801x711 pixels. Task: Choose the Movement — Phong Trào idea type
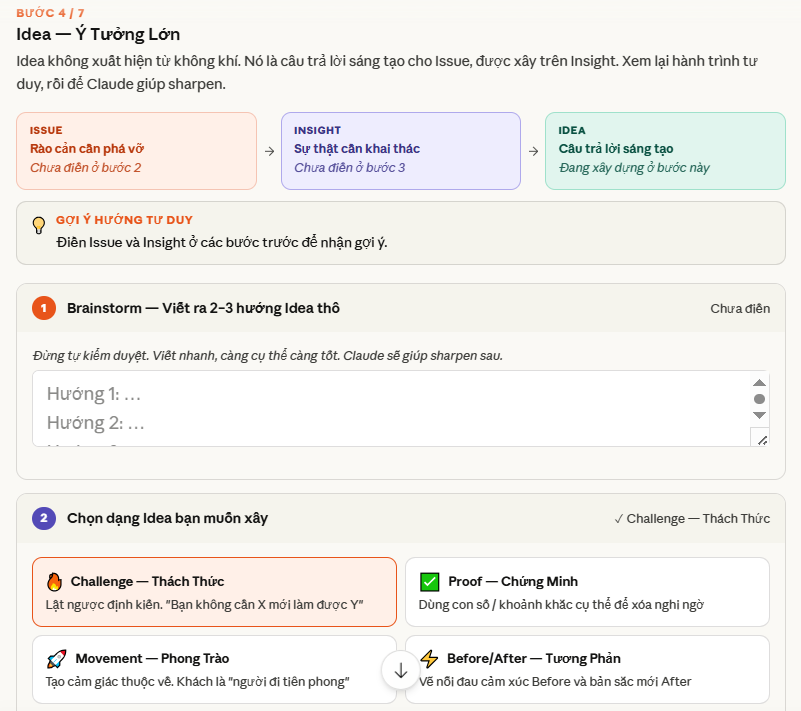point(215,669)
